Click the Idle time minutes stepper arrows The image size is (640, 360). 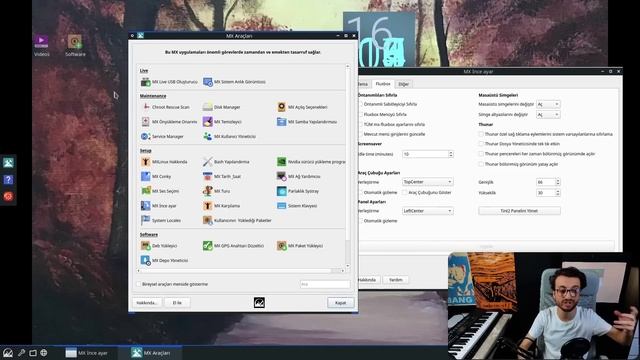451,154
